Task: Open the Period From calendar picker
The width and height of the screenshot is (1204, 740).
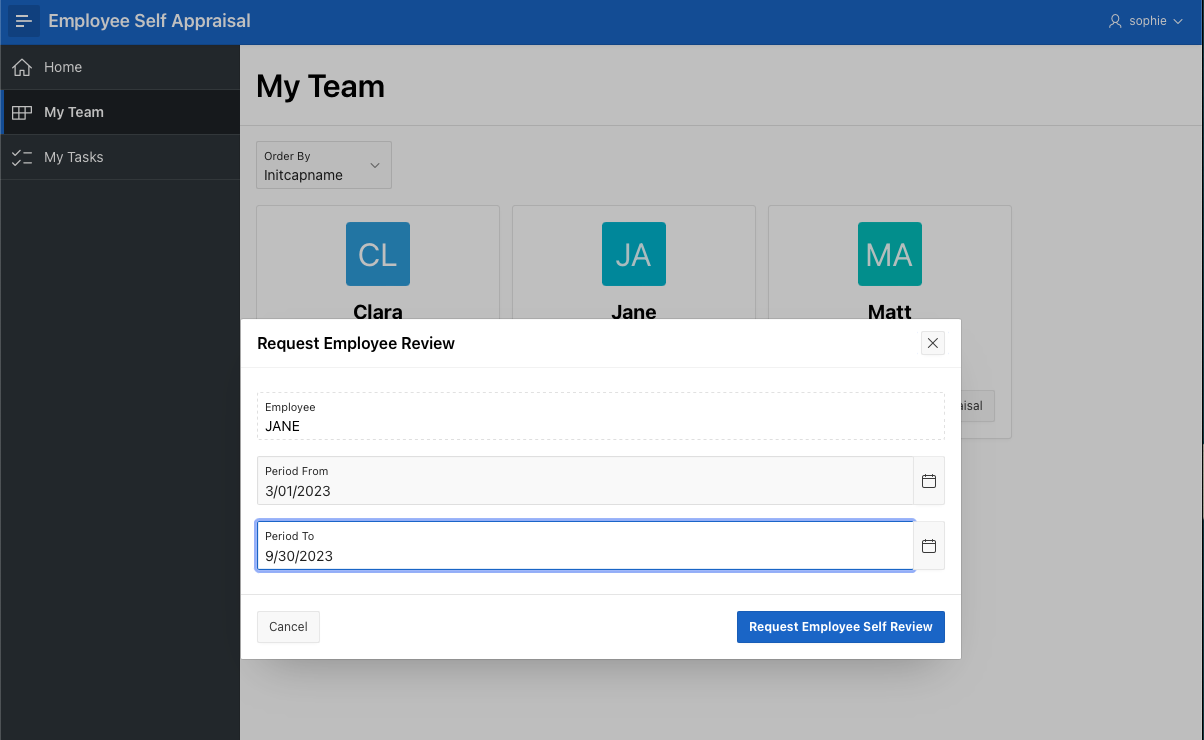Action: (929, 481)
